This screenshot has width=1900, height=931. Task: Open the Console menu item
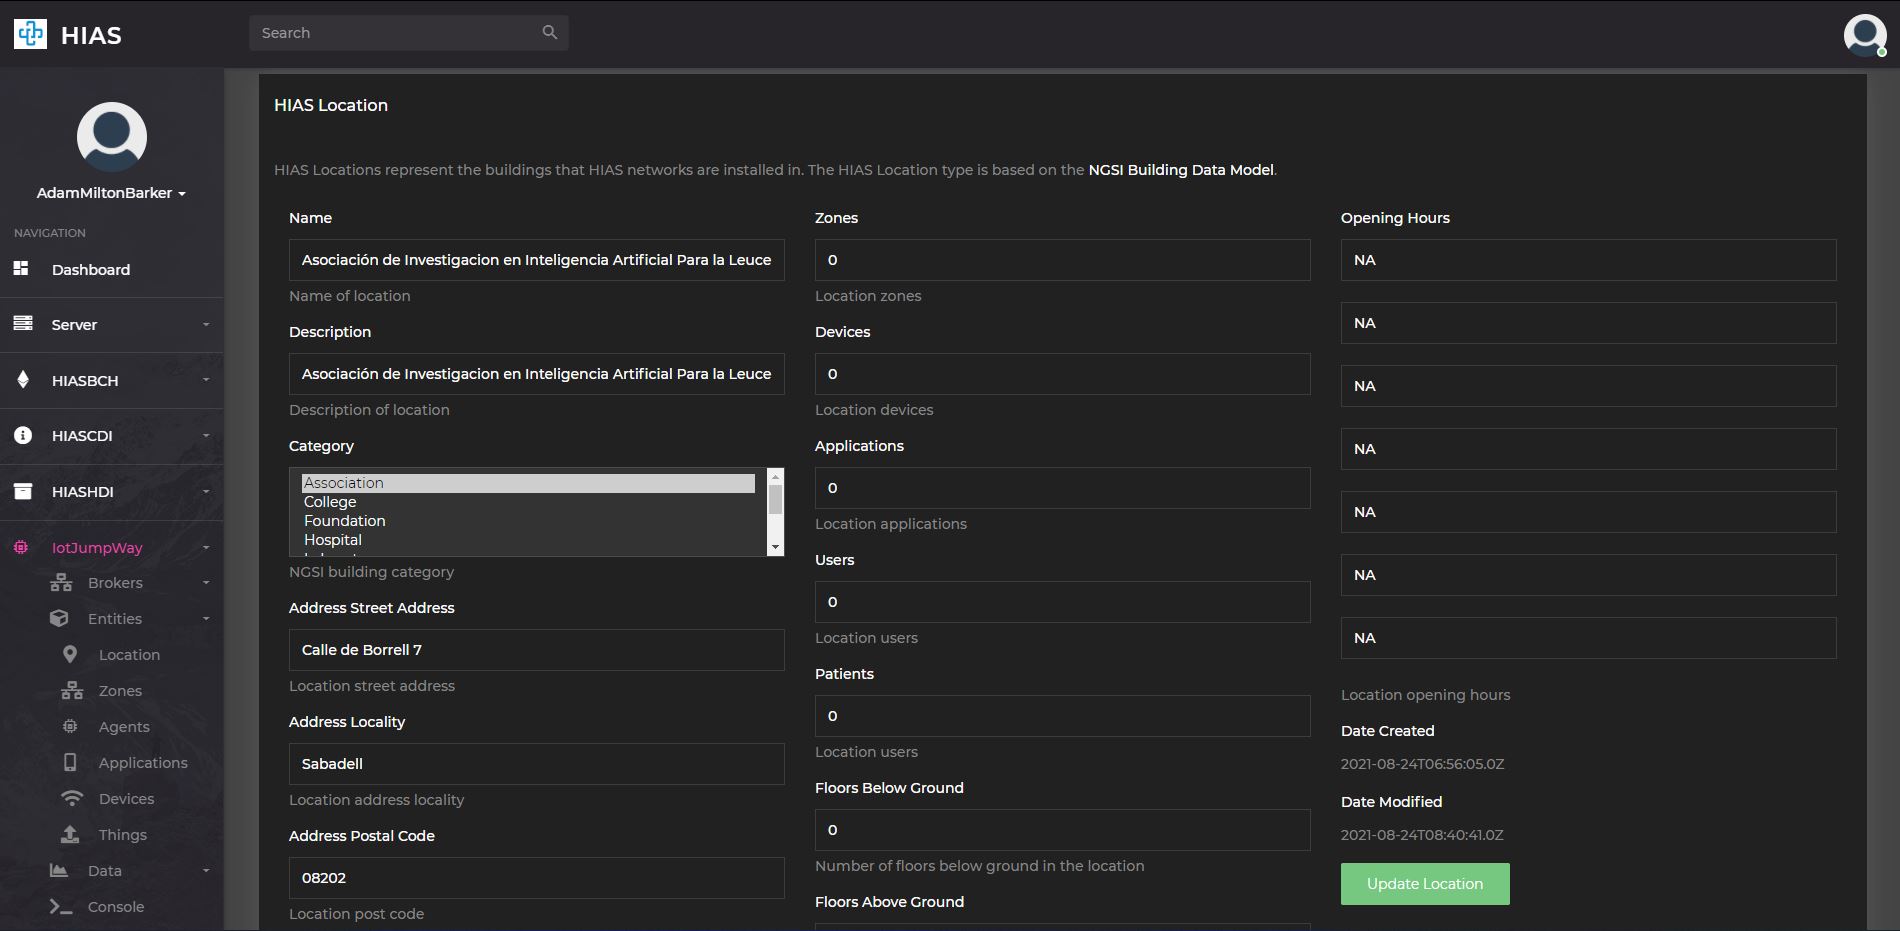tap(116, 907)
